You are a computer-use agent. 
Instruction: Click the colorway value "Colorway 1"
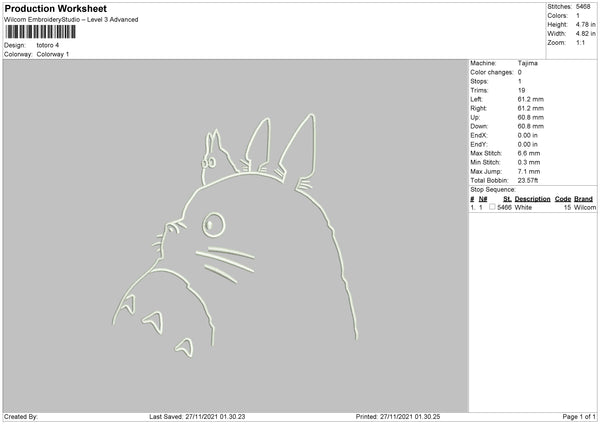[53, 54]
